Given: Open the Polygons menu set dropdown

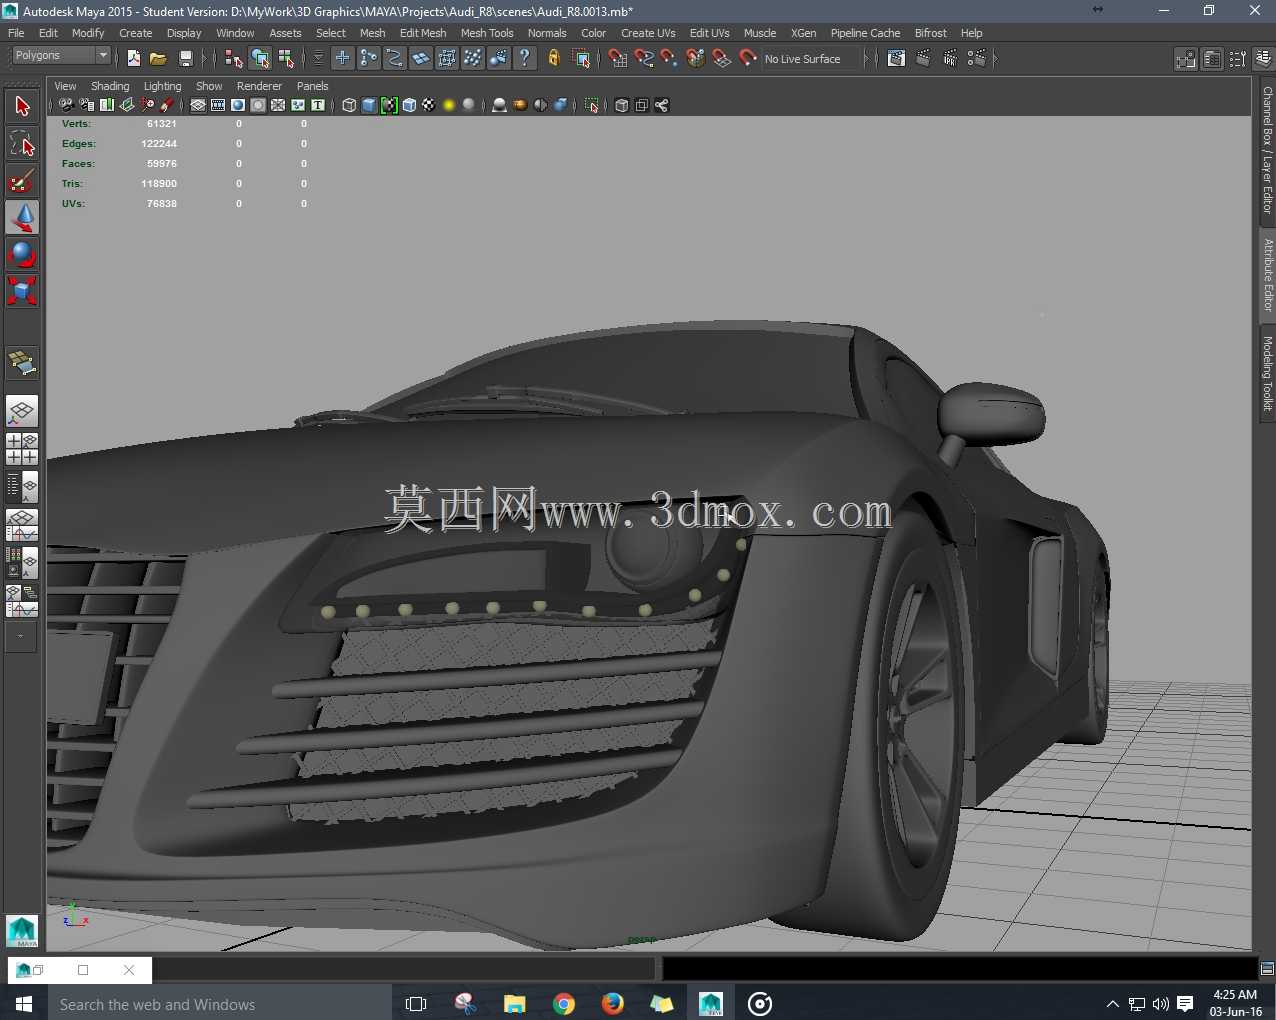Looking at the screenshot, I should click(x=60, y=56).
